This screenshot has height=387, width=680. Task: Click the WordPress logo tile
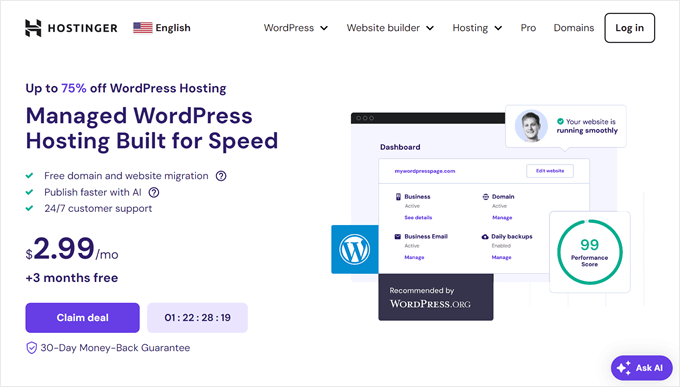[355, 249]
